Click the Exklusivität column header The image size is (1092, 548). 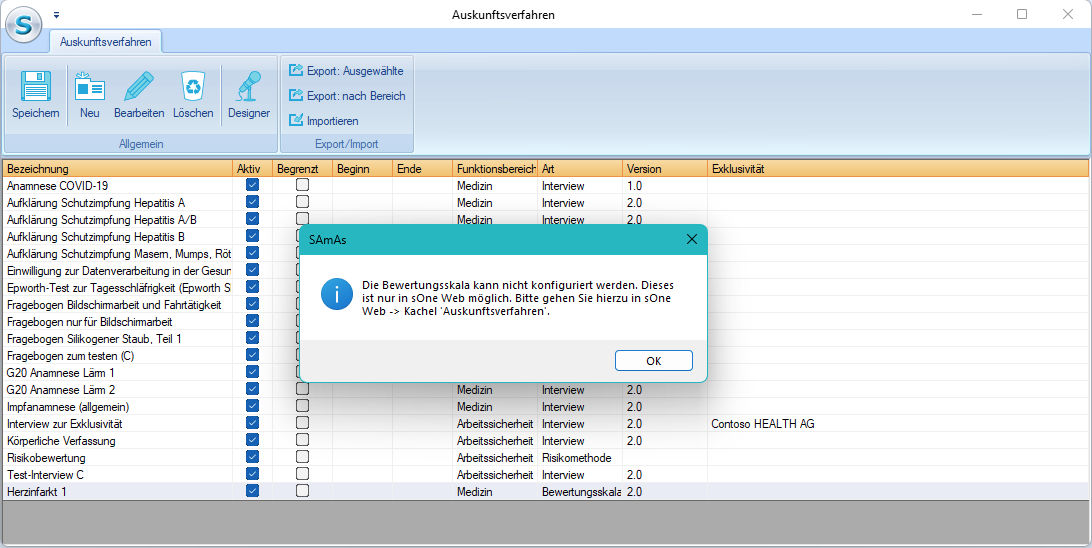(x=898, y=169)
